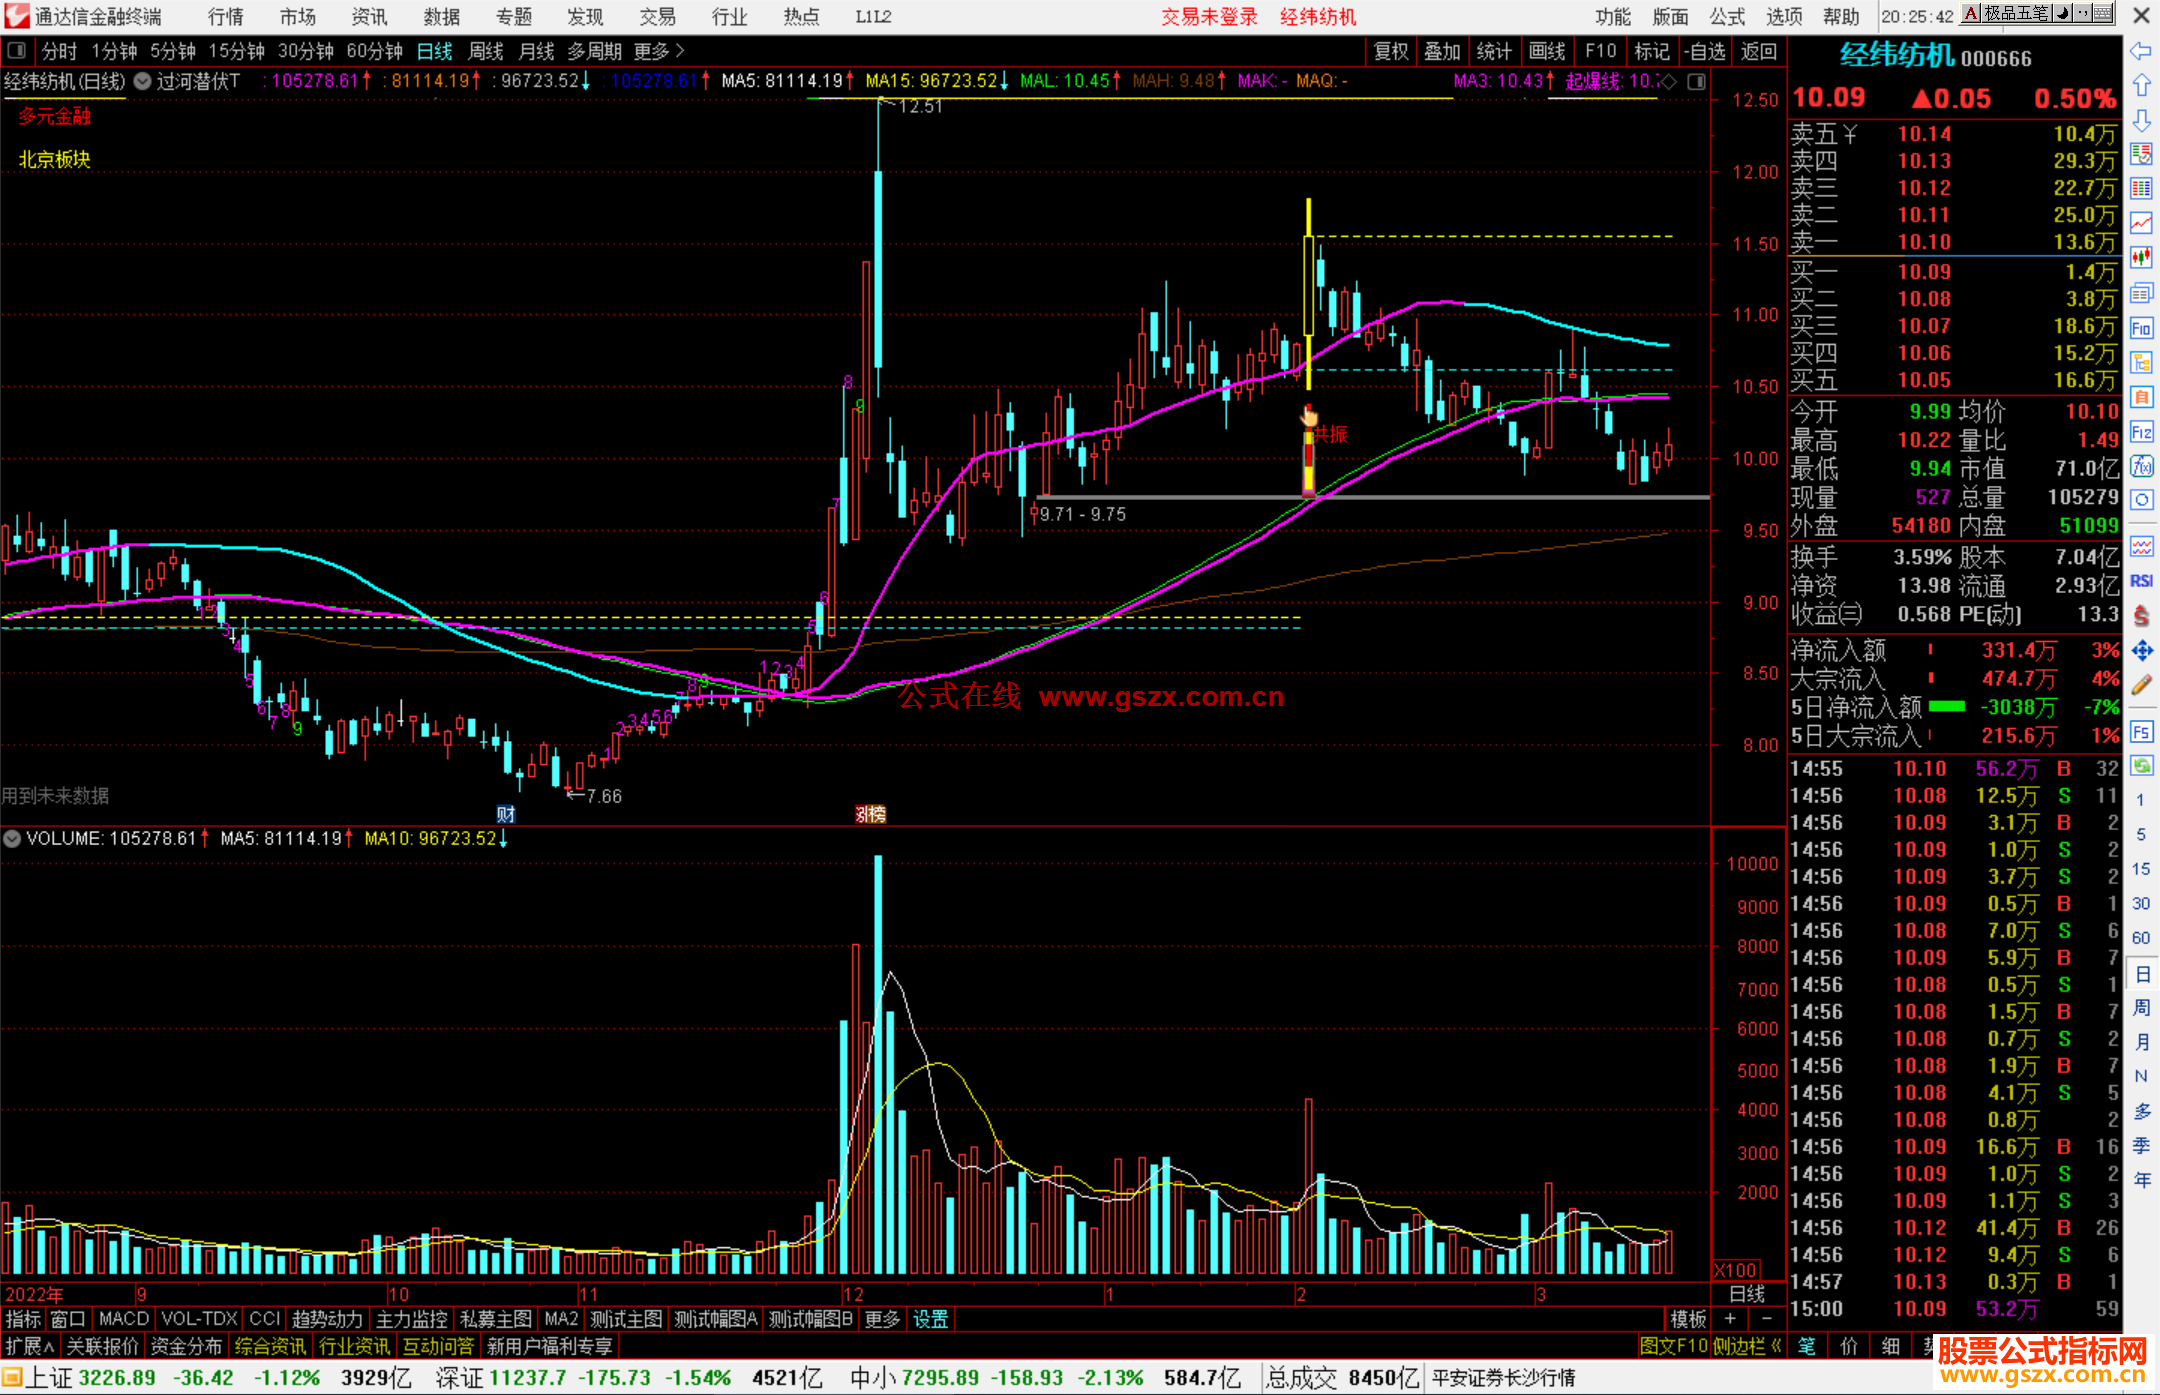Switch to the 60分钟 chart tab
Screen dimensions: 2160x1395
point(374,51)
